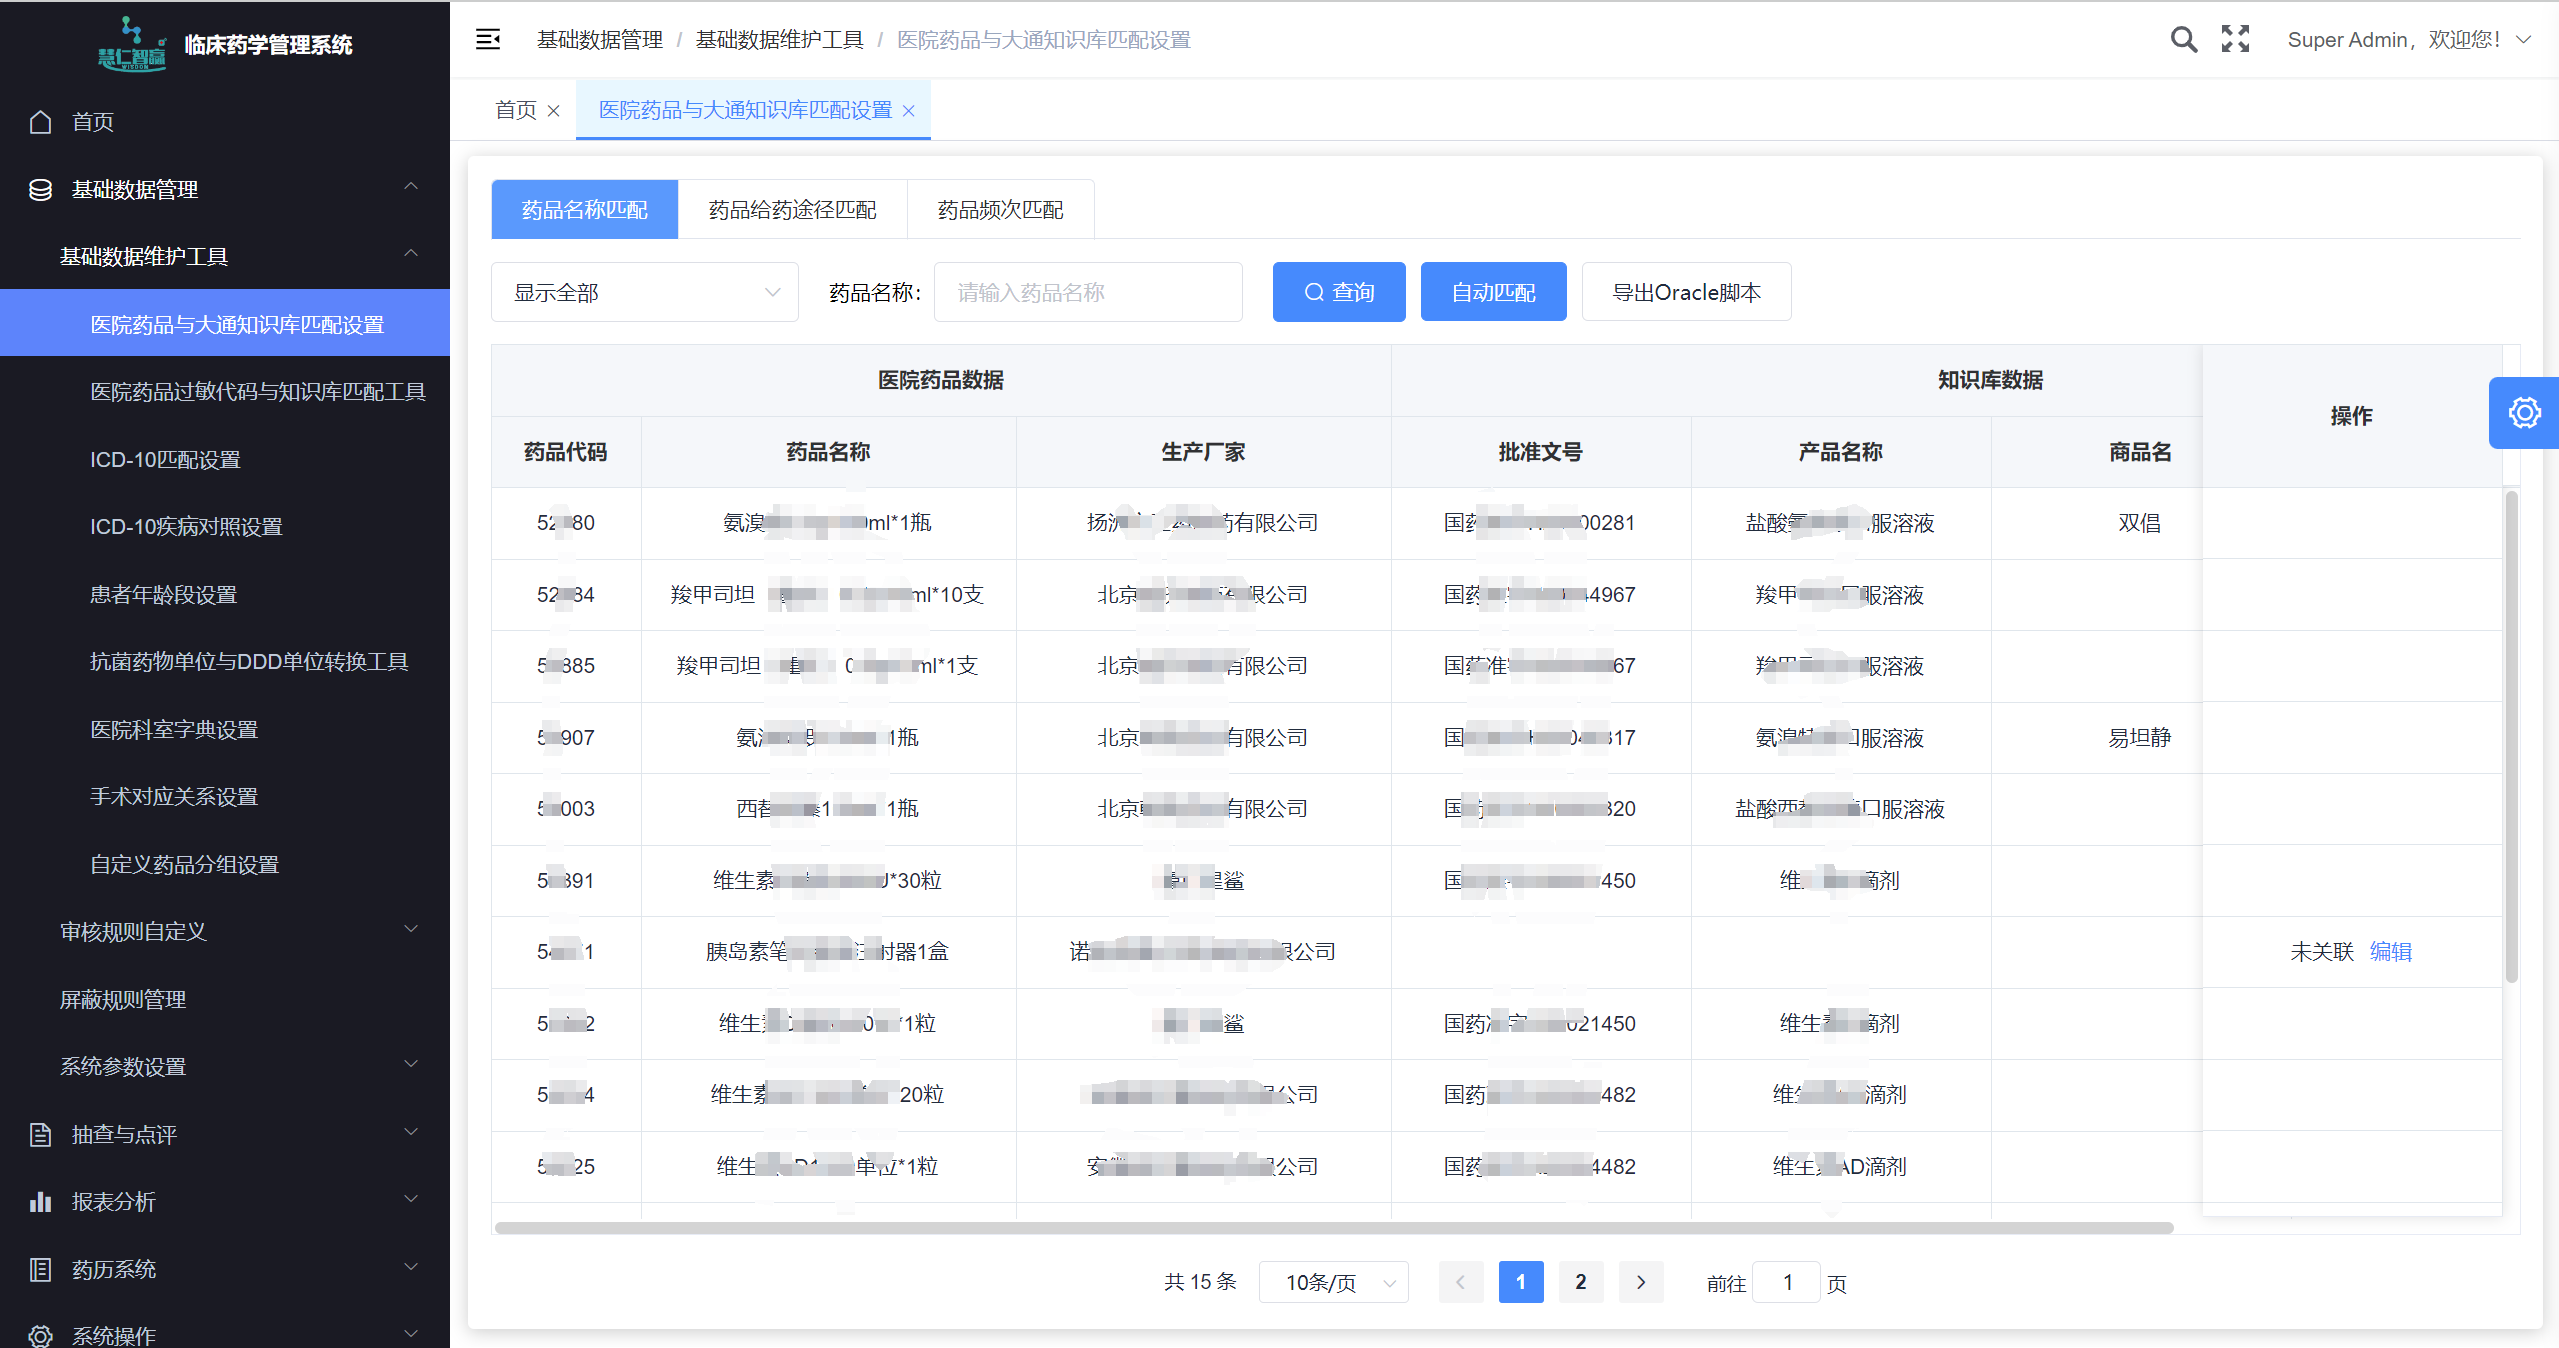Open 自定义药品分组设置 menu item
The width and height of the screenshot is (2559, 1348).
pos(225,865)
